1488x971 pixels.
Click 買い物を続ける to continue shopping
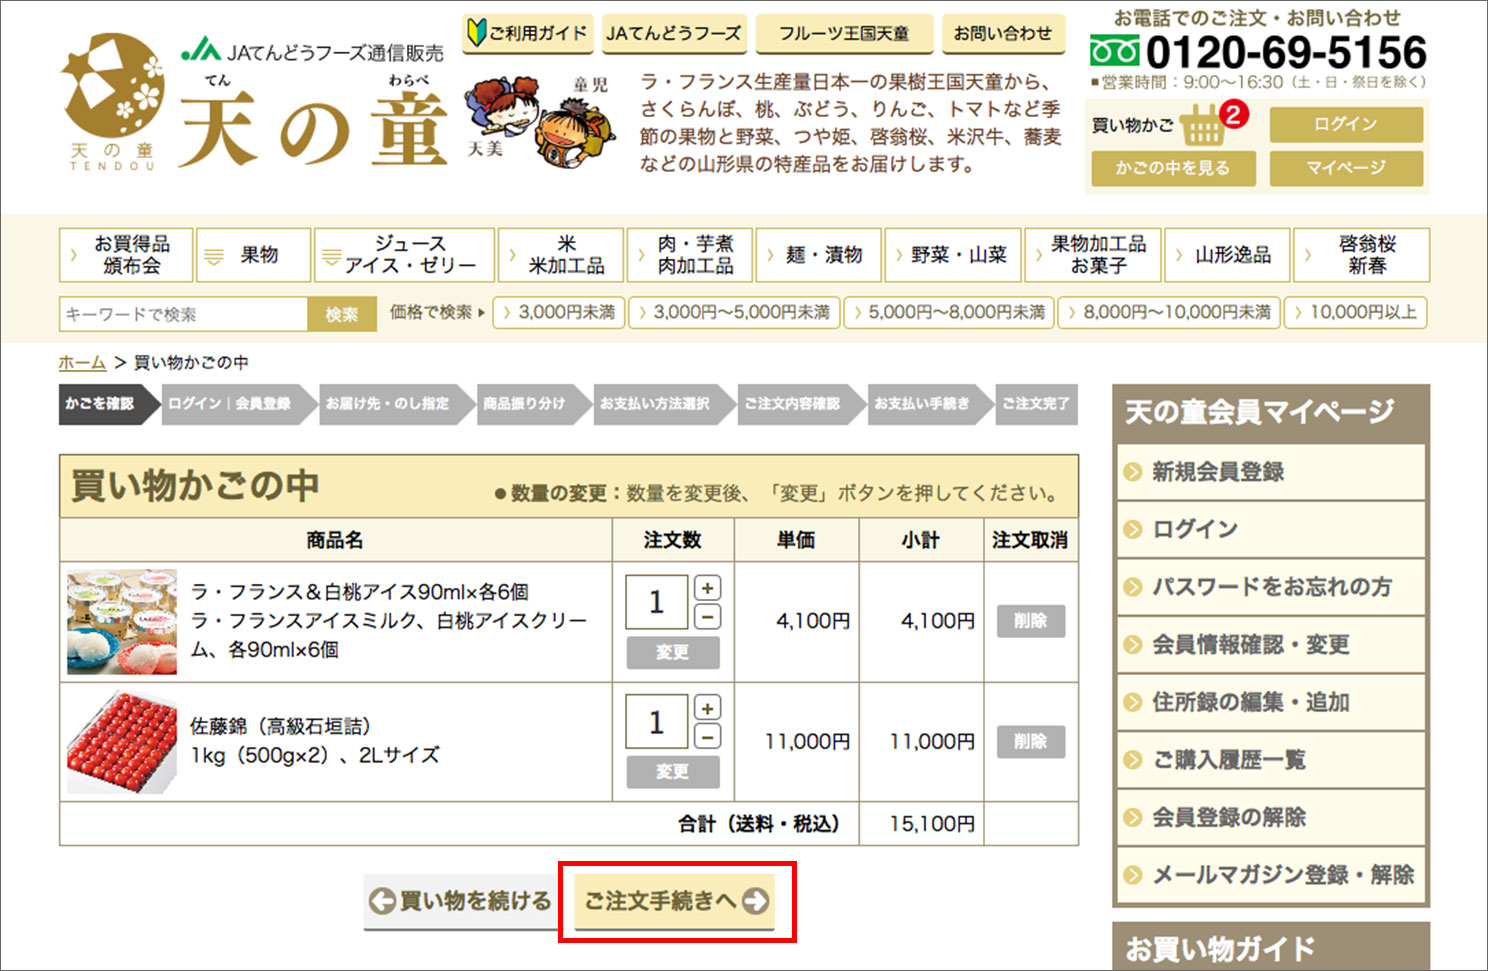click(461, 901)
